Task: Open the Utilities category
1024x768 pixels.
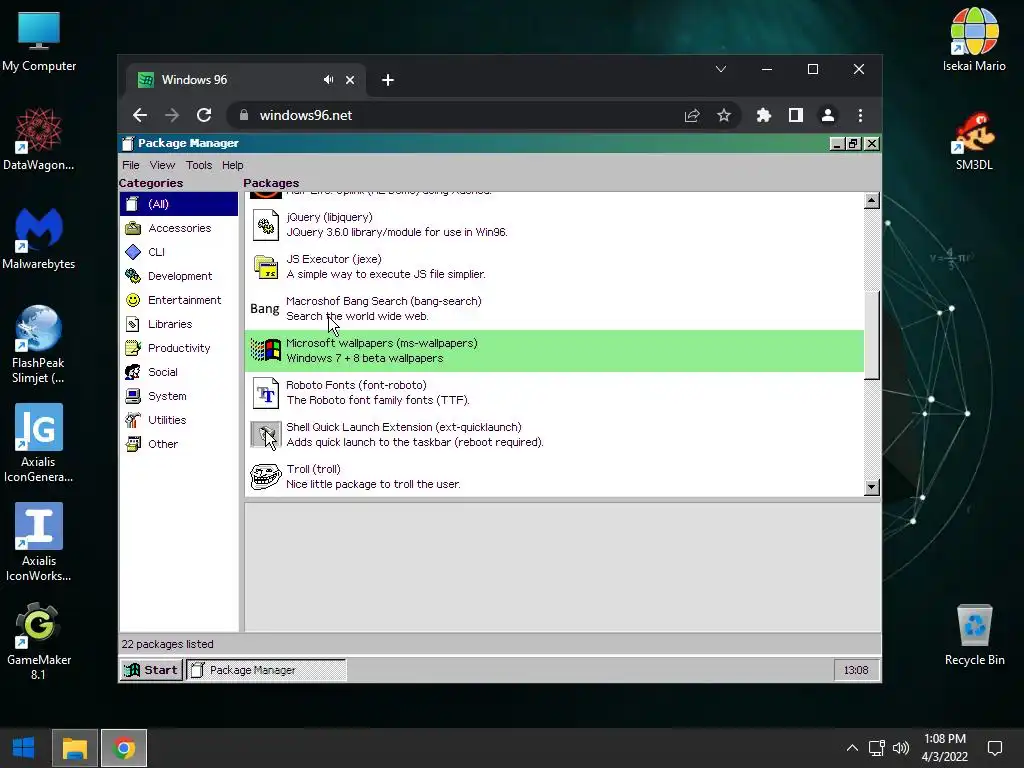Action: coord(178,420)
